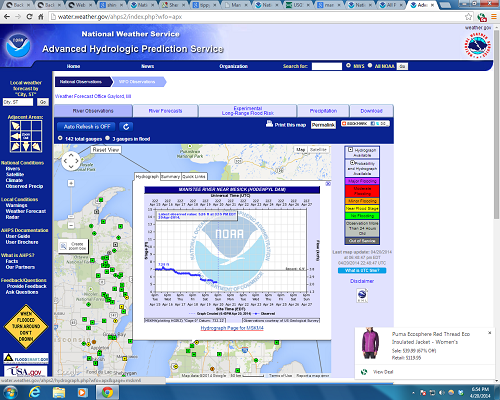Open the Windows Start button
500x400 pixels.
10,392
